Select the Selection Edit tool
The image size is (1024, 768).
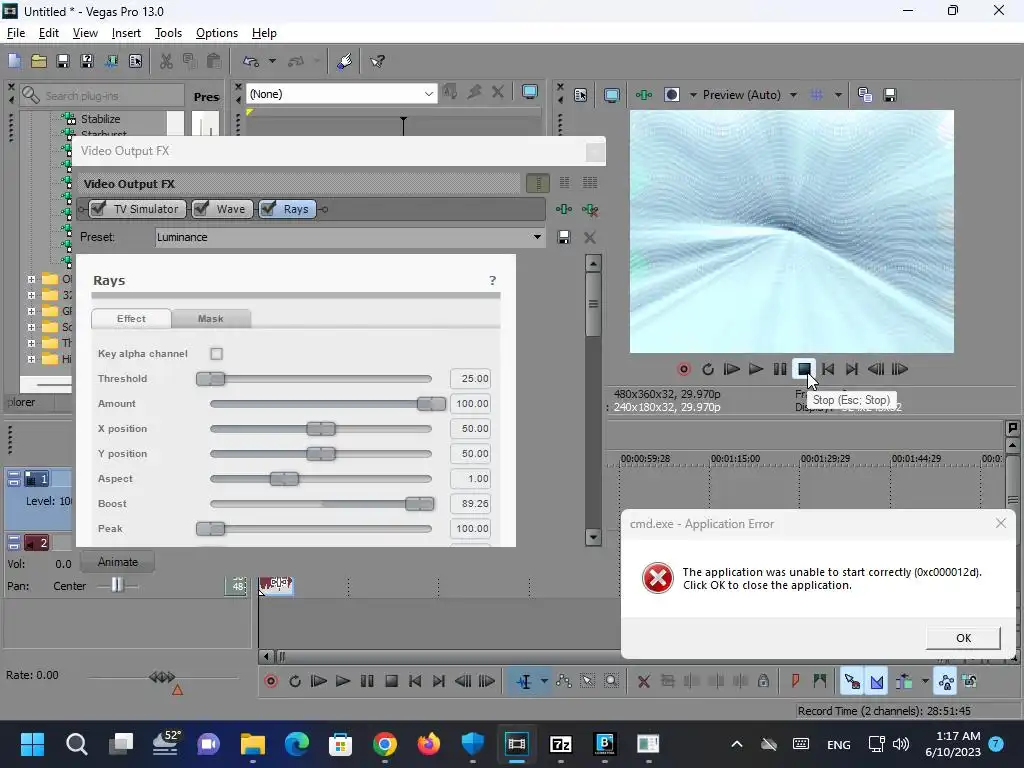(588, 681)
